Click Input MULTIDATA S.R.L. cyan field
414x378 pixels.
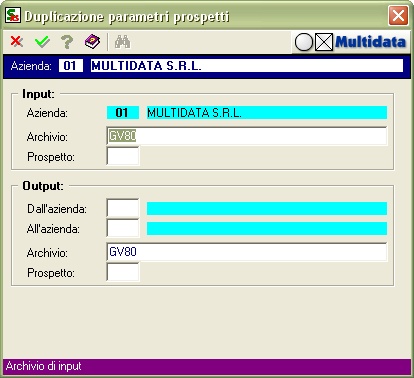point(267,113)
